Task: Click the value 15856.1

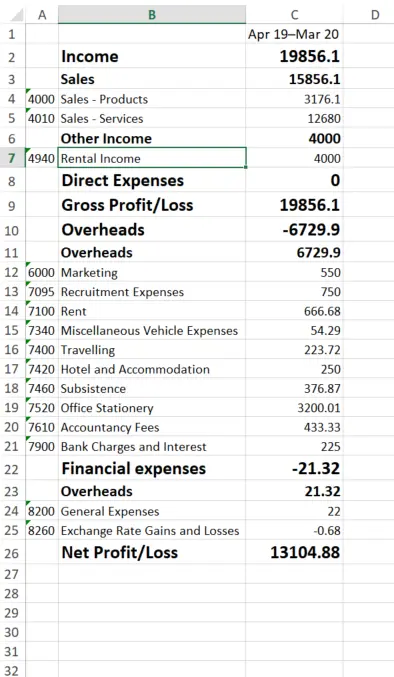Action: (294, 79)
